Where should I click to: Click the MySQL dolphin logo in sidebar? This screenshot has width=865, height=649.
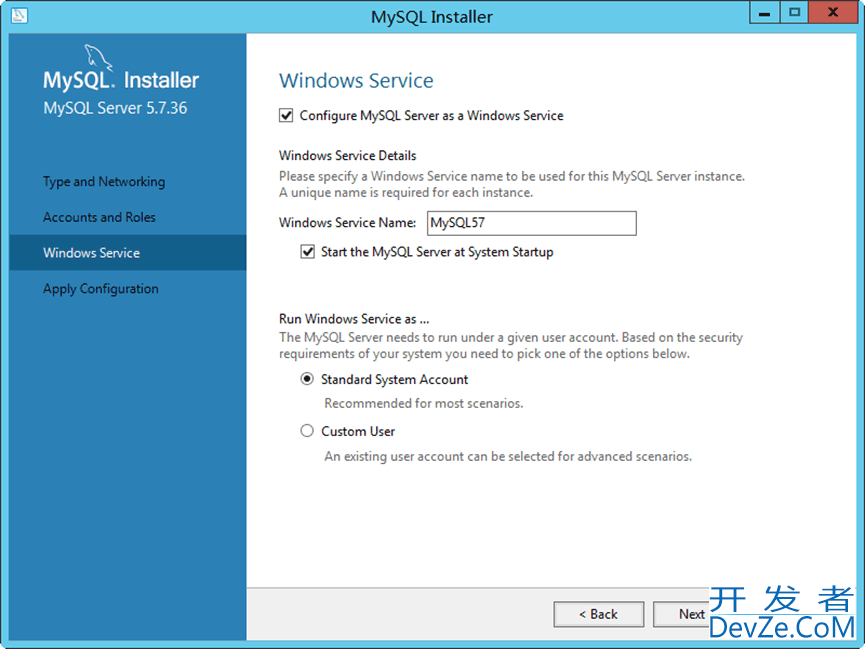(x=98, y=57)
